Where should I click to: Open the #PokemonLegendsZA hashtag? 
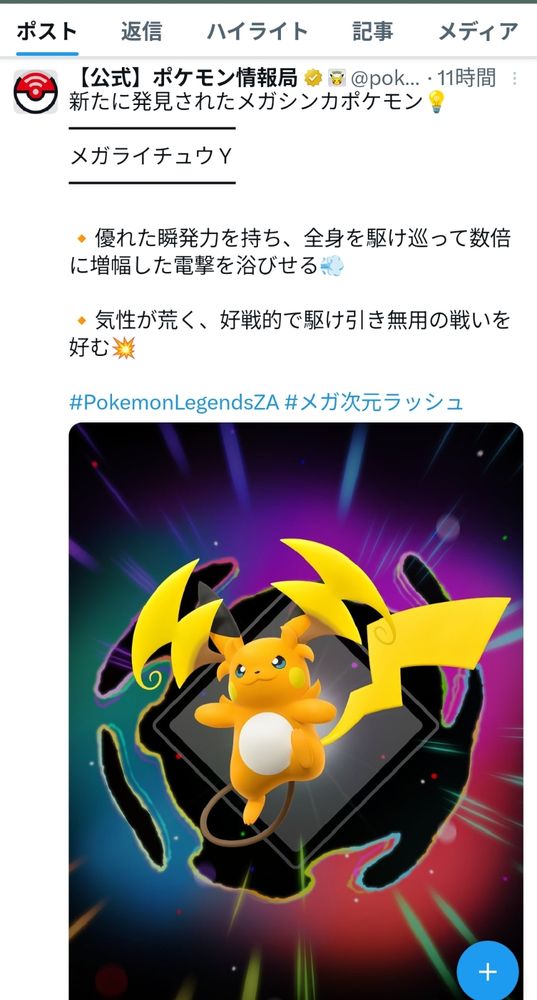(174, 402)
